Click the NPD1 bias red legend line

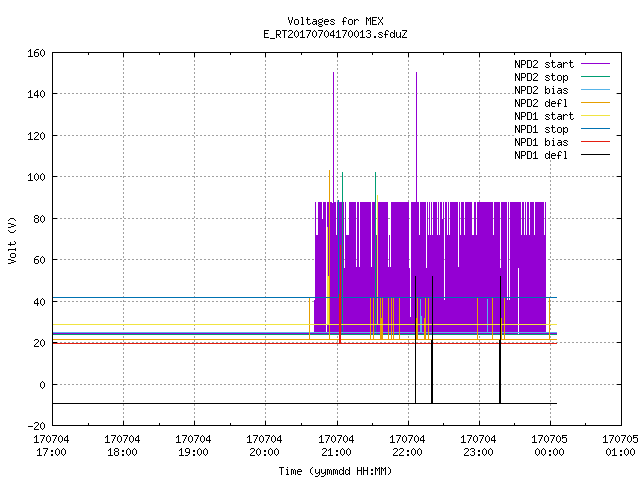595,142
